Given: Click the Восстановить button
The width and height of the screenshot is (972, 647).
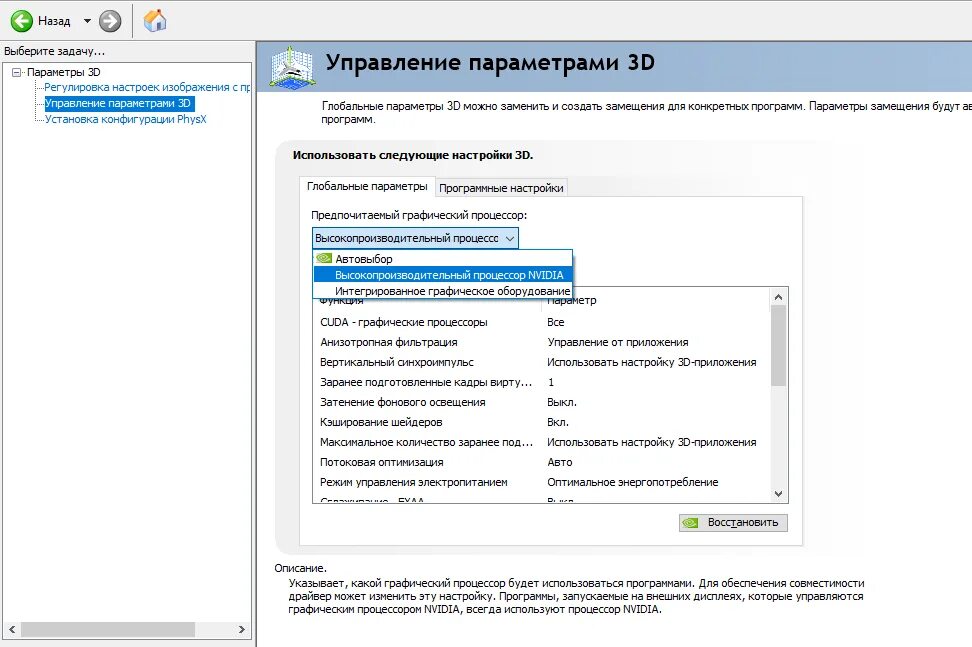Looking at the screenshot, I should 733,522.
